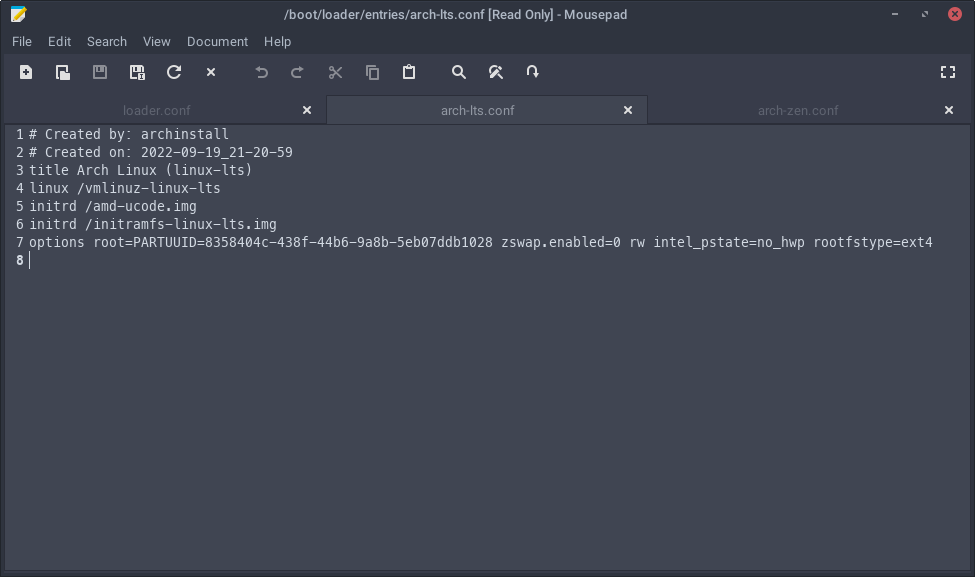Reload the arch-lts.conf file
The height and width of the screenshot is (577, 975).
173,72
